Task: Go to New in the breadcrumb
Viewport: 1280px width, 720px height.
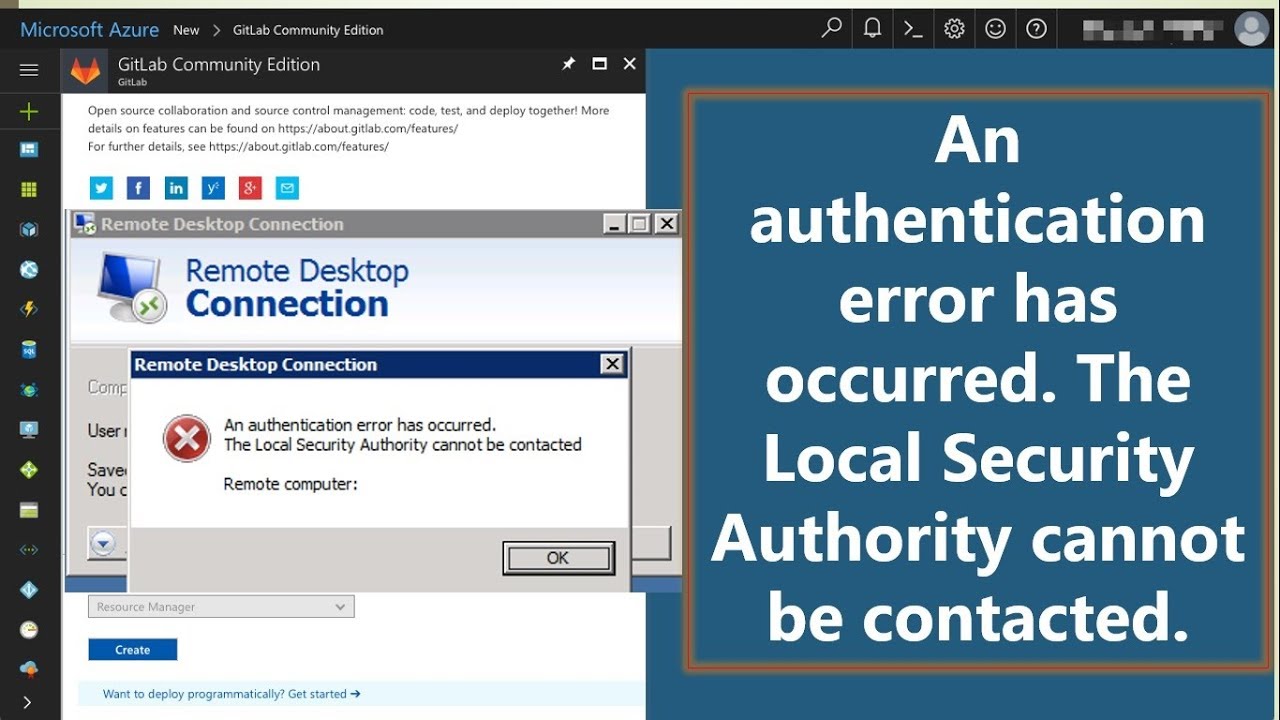Action: pyautogui.click(x=186, y=30)
